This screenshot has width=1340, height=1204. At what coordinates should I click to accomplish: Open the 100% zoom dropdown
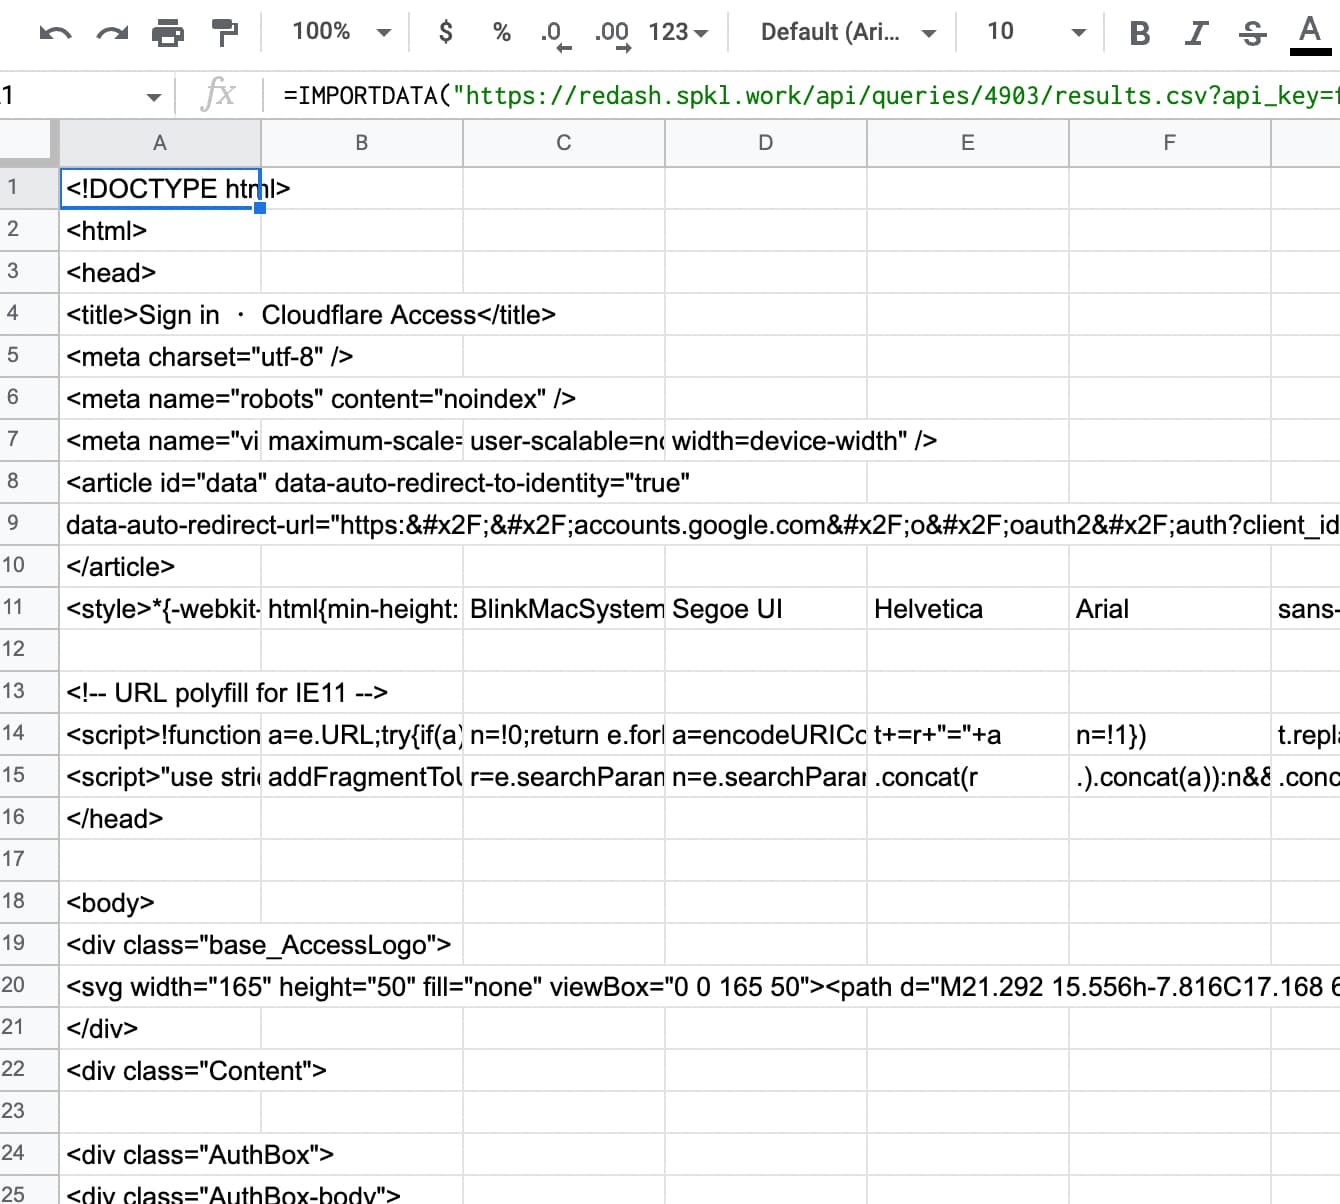tap(341, 32)
